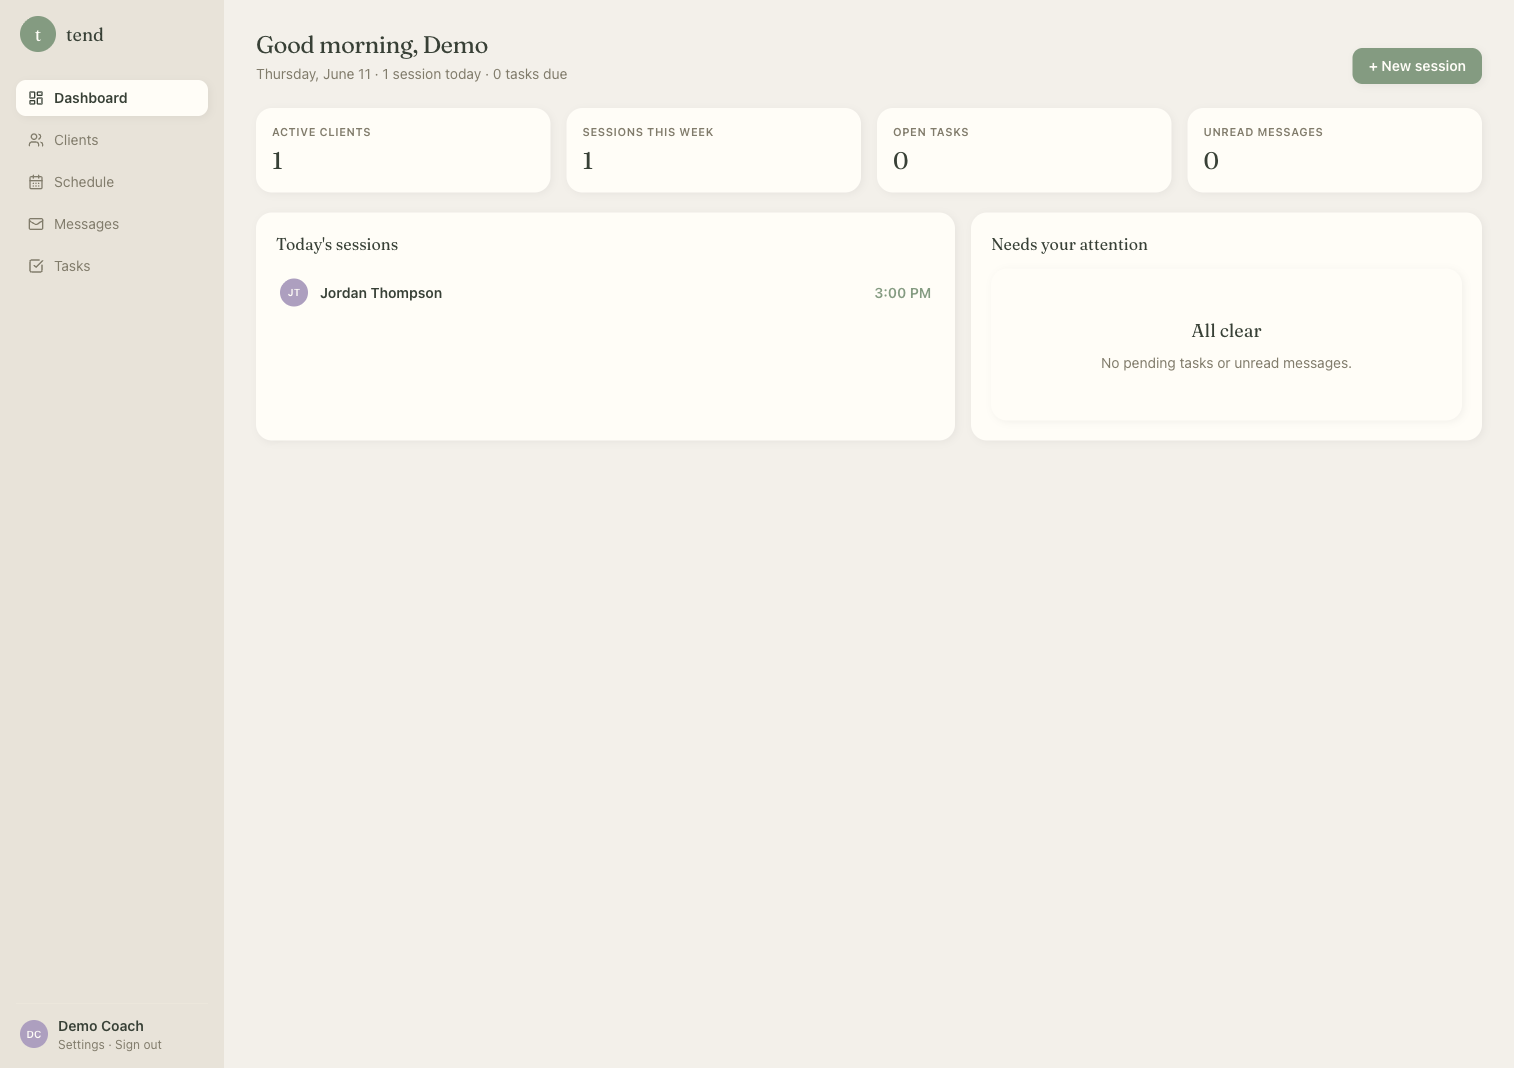Click the DC avatar for Demo Coach
This screenshot has height=1068, width=1514.
[34, 1034]
